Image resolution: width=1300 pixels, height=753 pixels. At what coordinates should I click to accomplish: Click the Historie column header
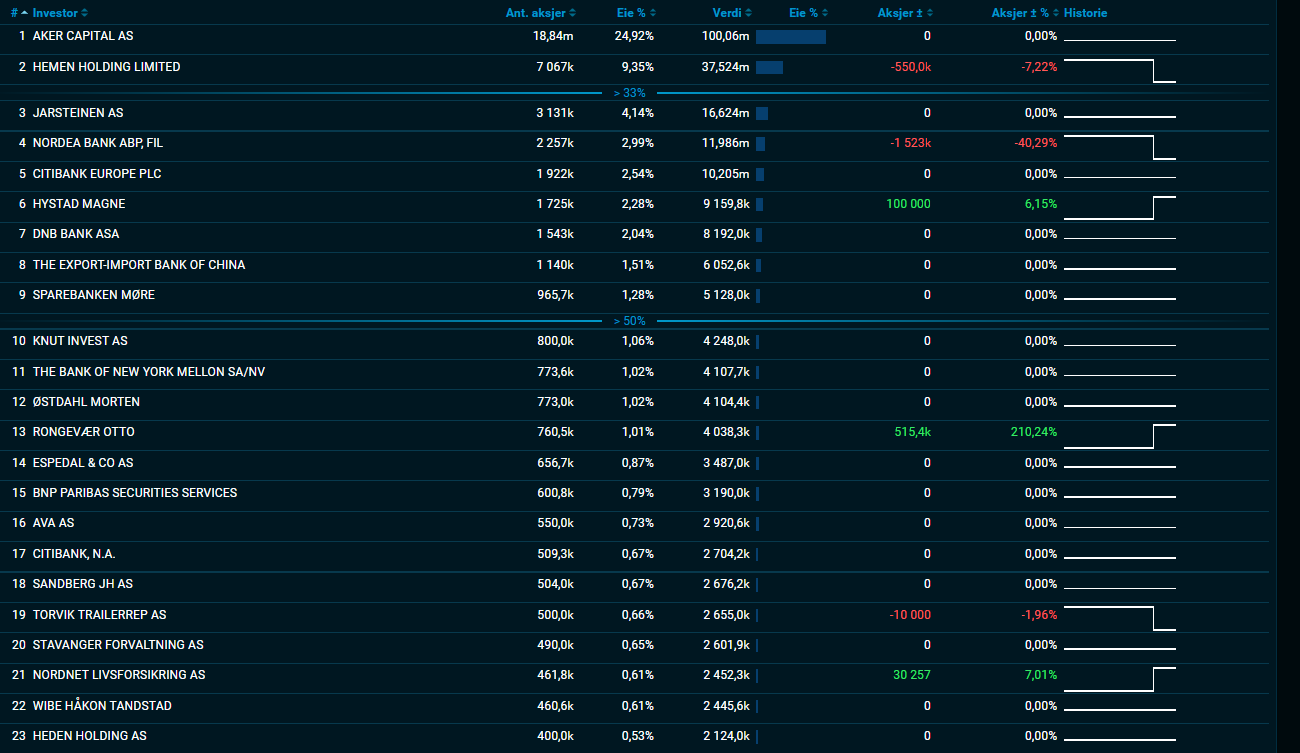click(x=1086, y=13)
